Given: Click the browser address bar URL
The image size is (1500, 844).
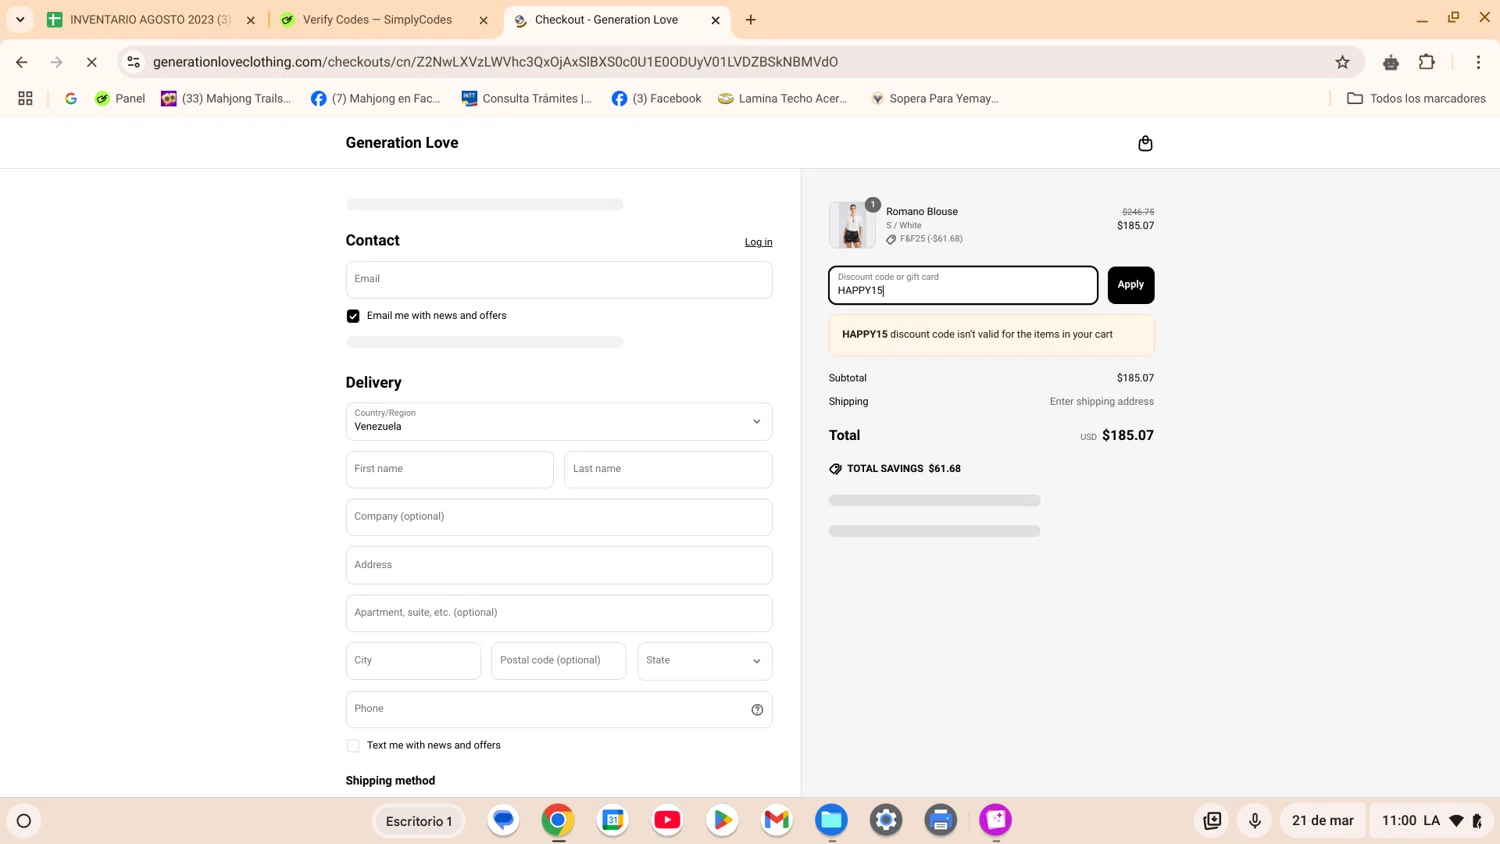Looking at the screenshot, I should click(495, 62).
